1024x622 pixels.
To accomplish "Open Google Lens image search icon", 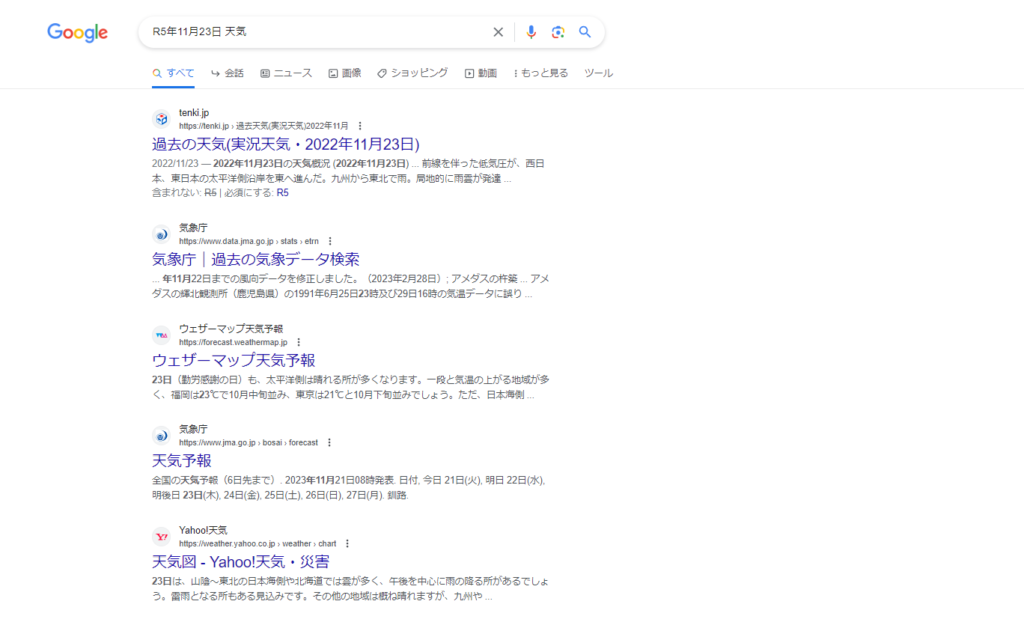I will 558,32.
